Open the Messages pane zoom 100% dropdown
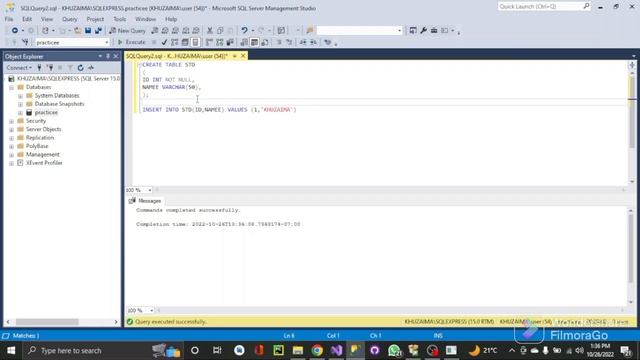Image resolution: width=640 pixels, height=360 pixels. [x=151, y=311]
